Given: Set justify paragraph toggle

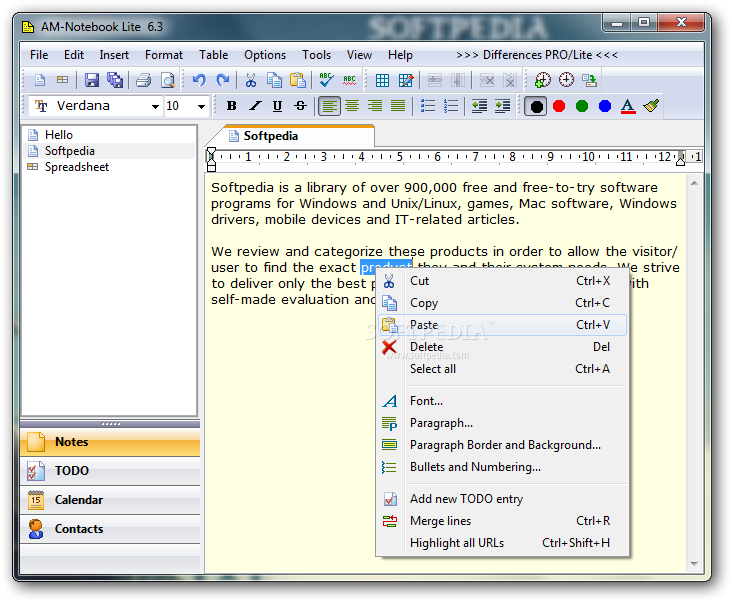Looking at the screenshot, I should [x=398, y=106].
